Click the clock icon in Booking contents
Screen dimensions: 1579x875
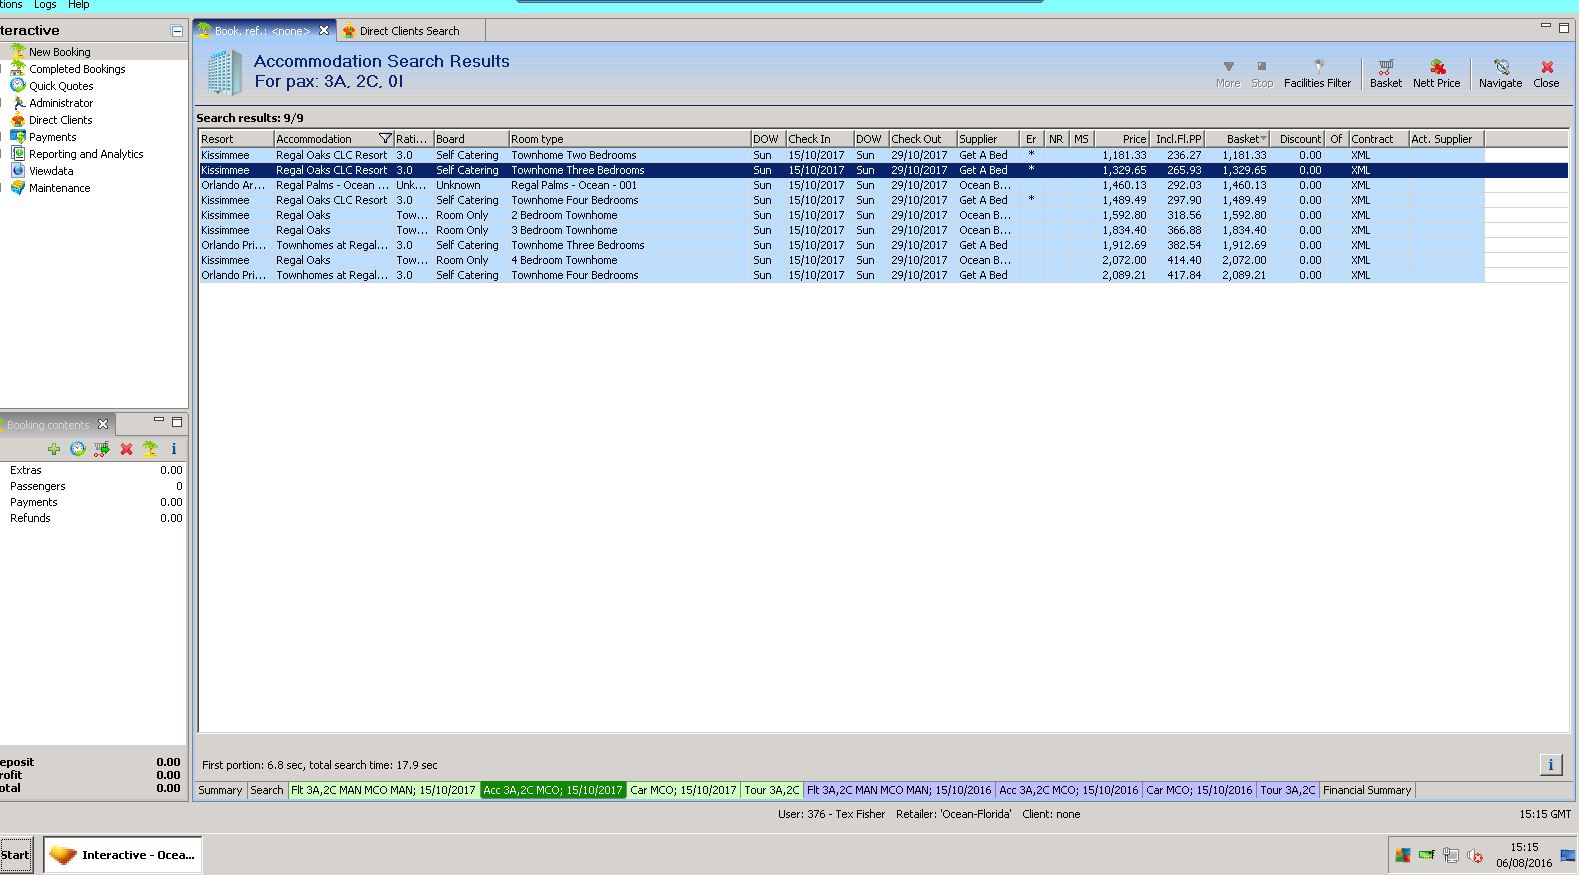pyautogui.click(x=78, y=449)
